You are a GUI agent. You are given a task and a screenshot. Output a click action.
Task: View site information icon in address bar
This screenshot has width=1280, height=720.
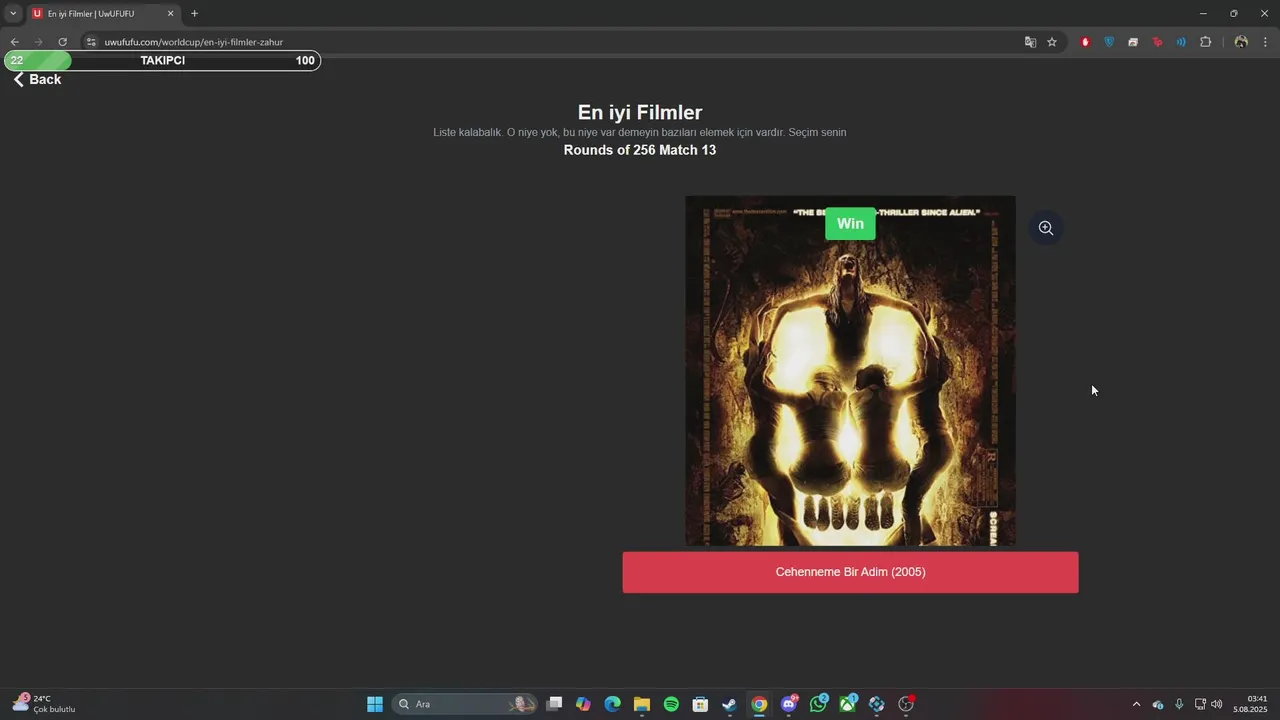[90, 42]
